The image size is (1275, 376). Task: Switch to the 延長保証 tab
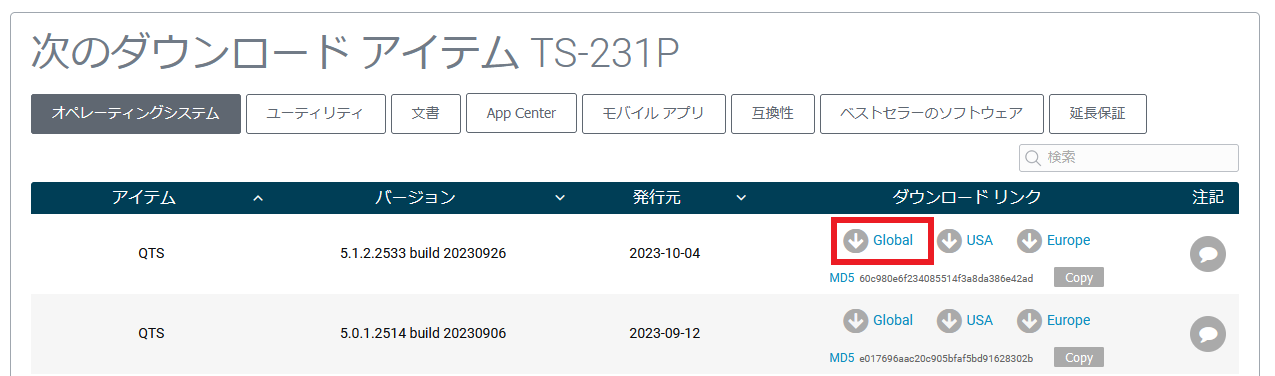(x=1098, y=113)
